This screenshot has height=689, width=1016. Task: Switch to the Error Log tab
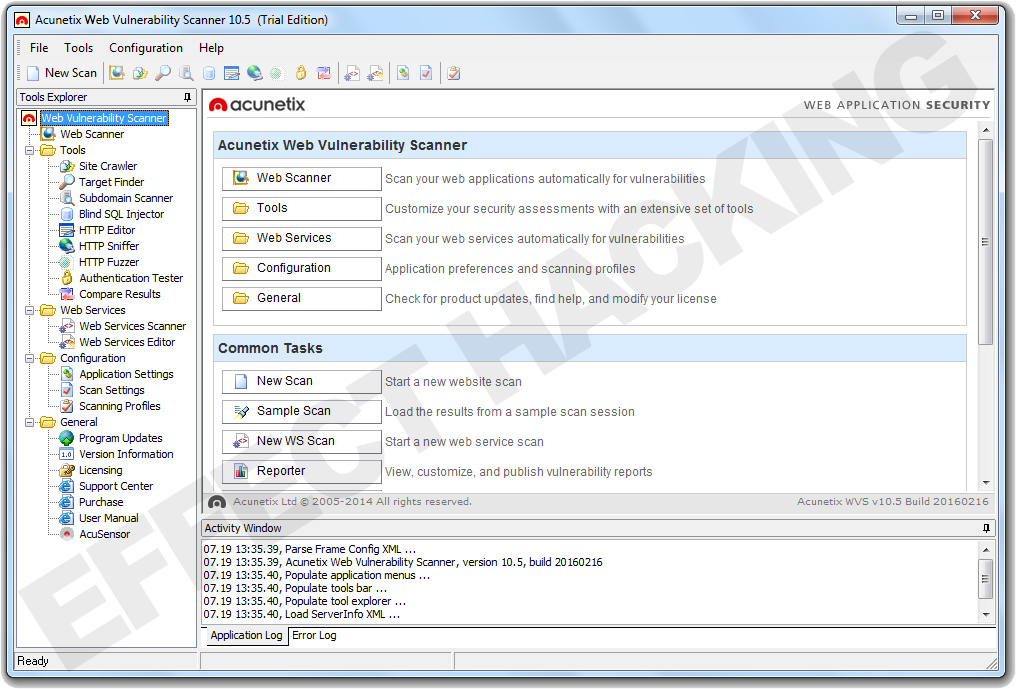coord(313,635)
